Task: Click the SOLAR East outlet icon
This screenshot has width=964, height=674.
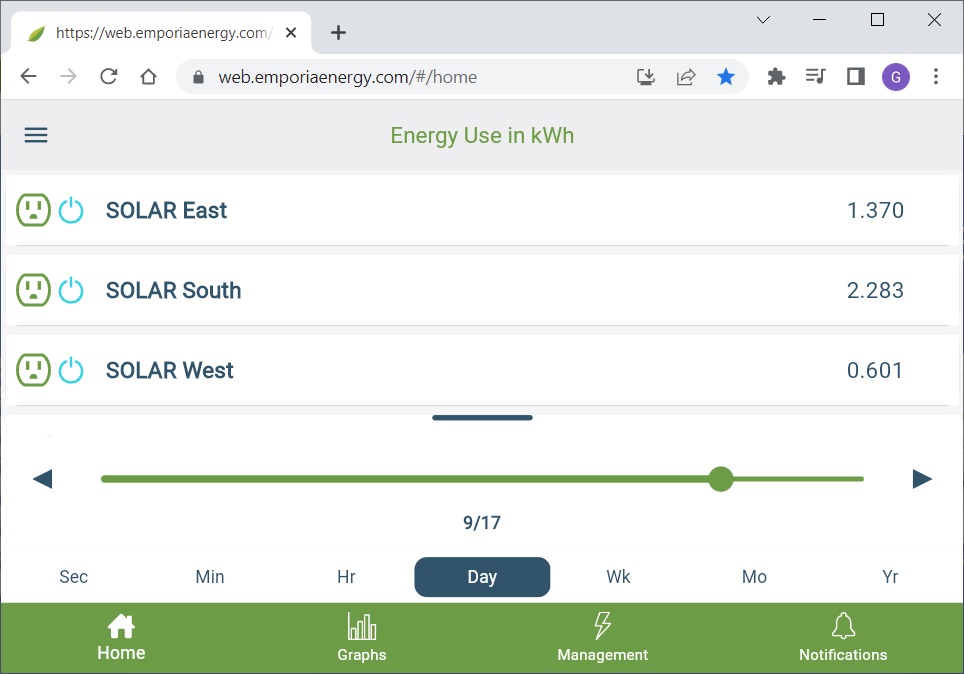Action: [x=33, y=210]
